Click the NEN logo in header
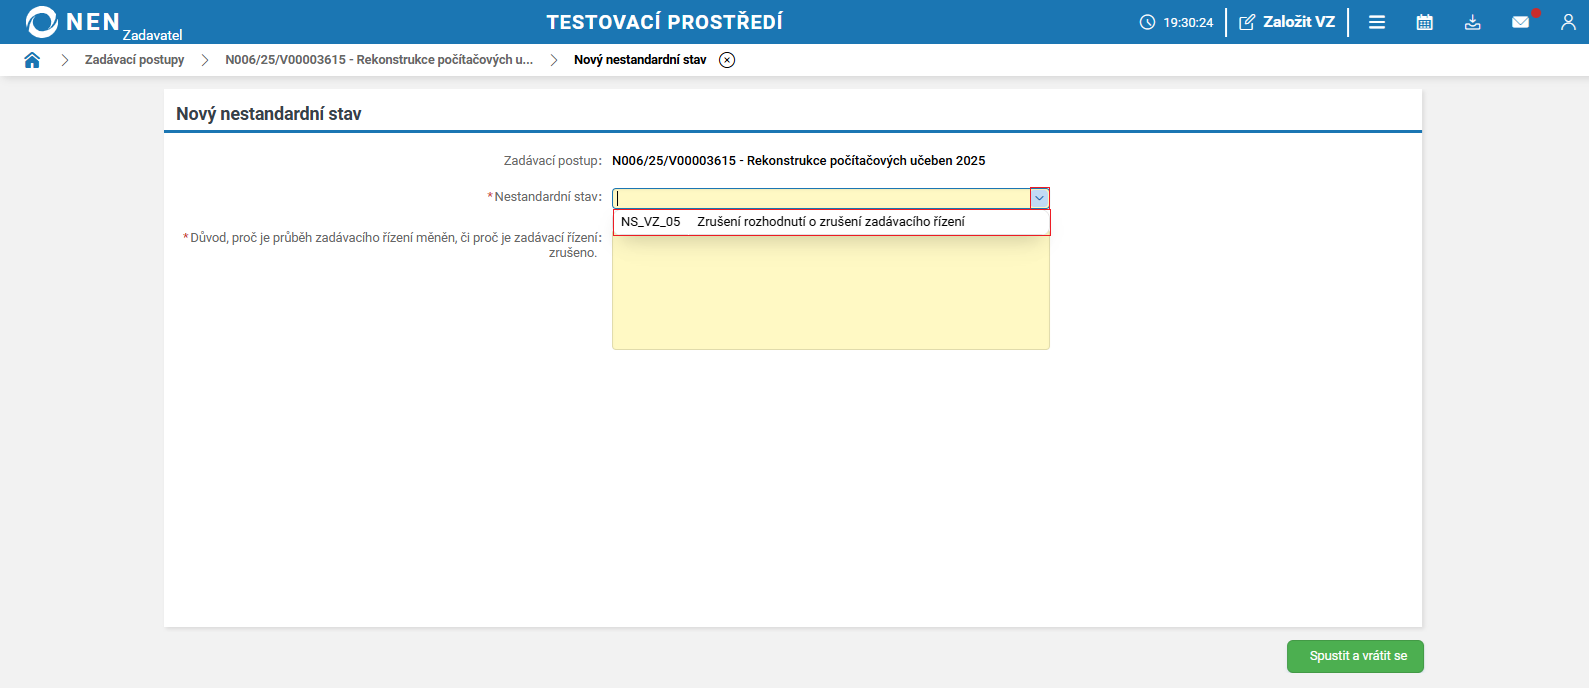 tap(72, 22)
